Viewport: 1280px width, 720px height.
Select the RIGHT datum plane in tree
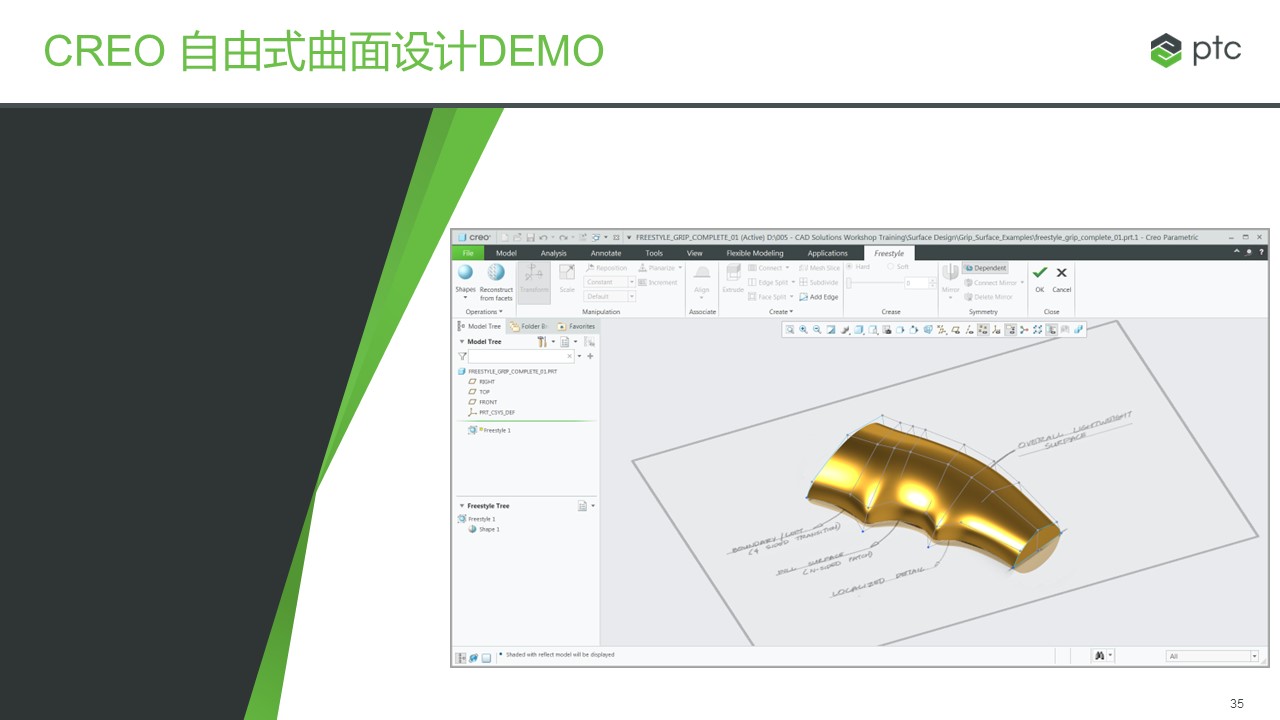tap(482, 382)
